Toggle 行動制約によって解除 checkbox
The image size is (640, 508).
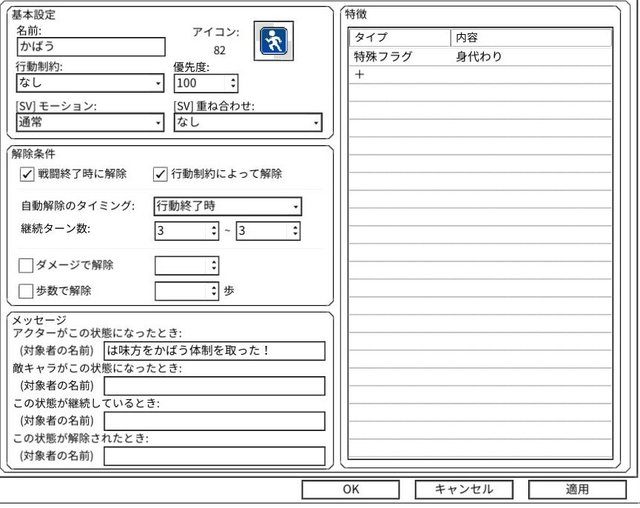(160, 174)
